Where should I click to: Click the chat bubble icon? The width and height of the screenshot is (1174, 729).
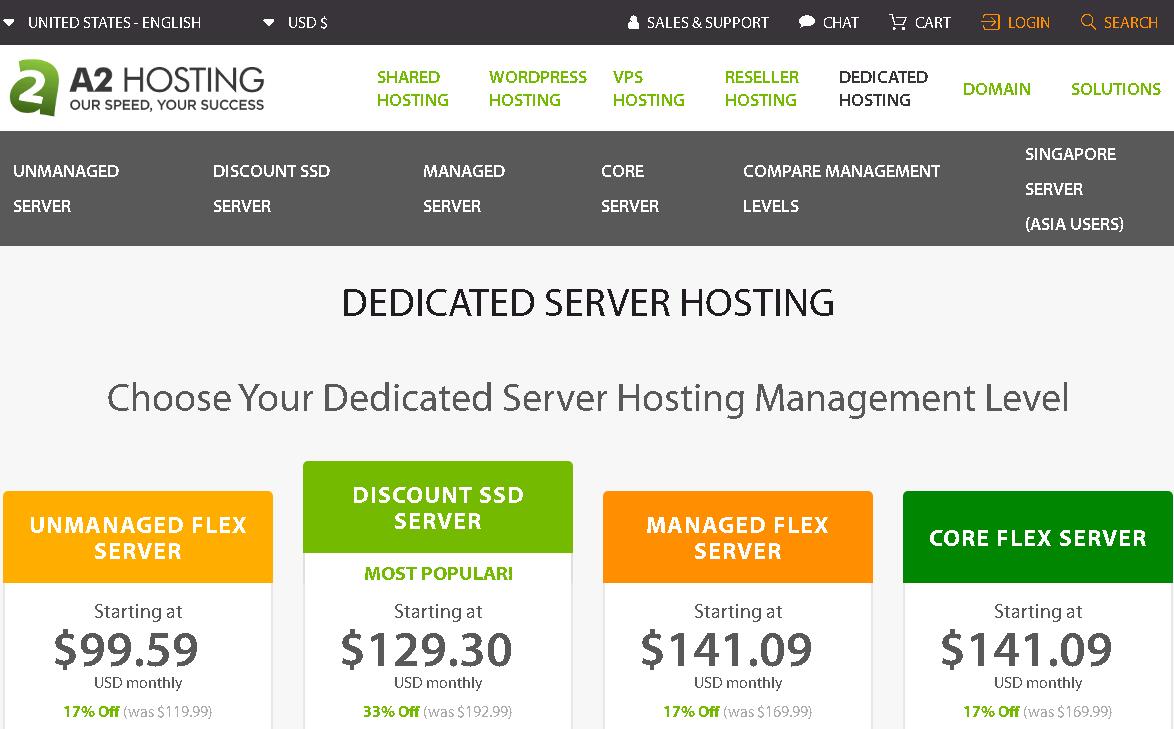(806, 22)
